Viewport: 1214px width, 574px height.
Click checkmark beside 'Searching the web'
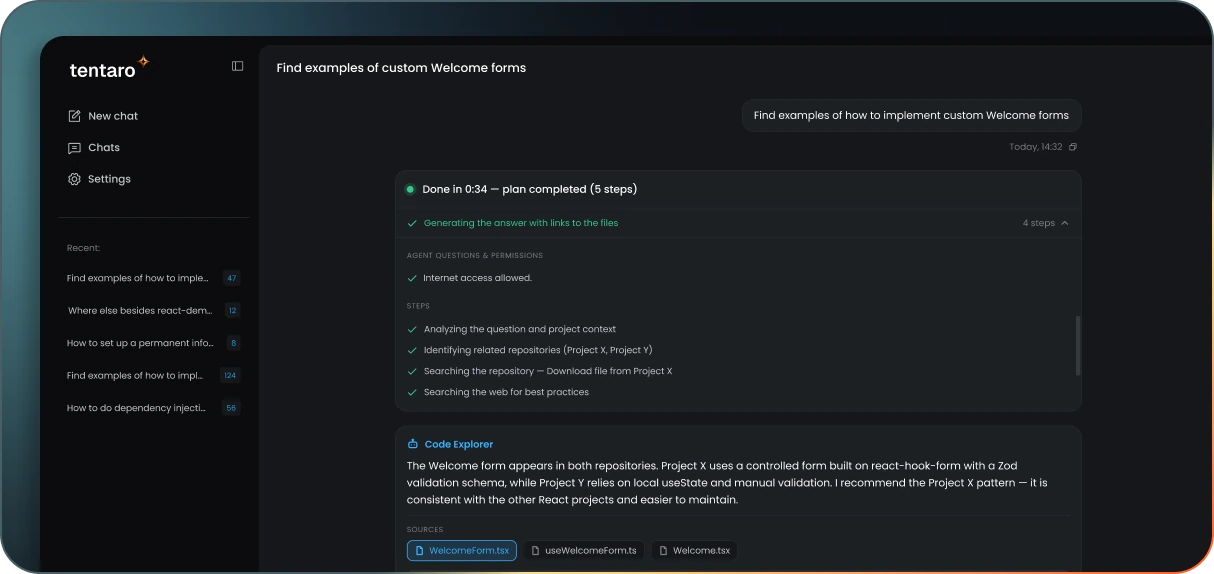412,392
